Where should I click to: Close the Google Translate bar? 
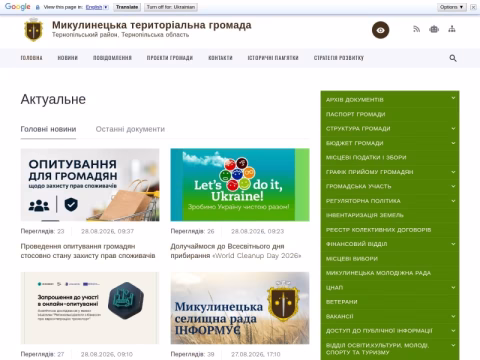pos(473,7)
